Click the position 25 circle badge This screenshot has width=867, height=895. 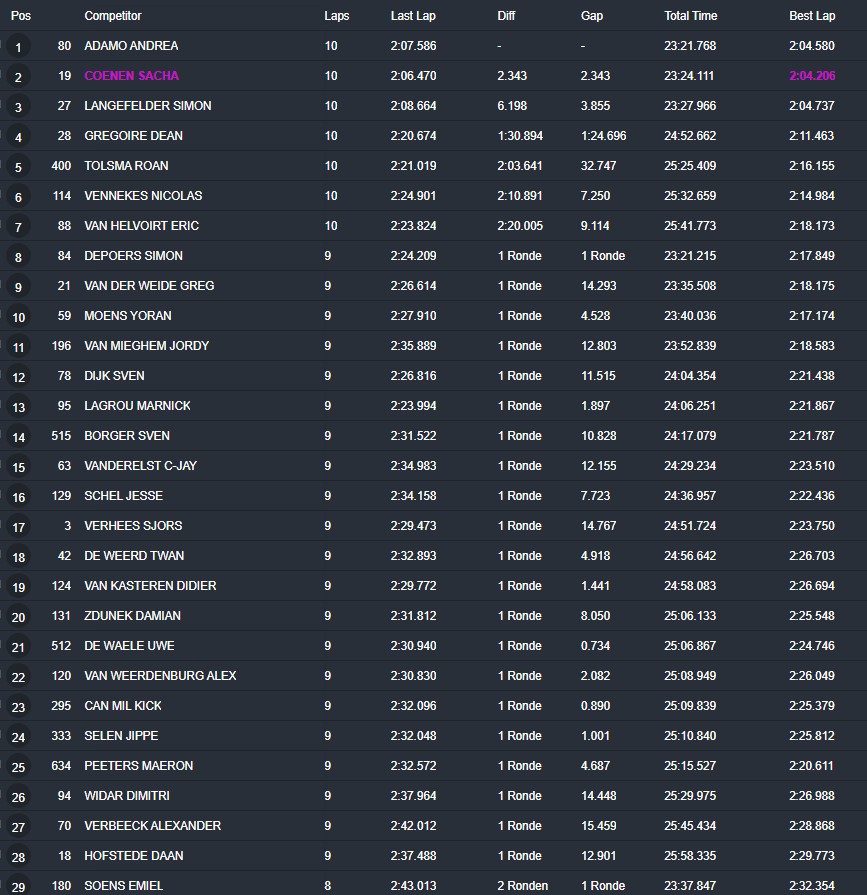19,767
